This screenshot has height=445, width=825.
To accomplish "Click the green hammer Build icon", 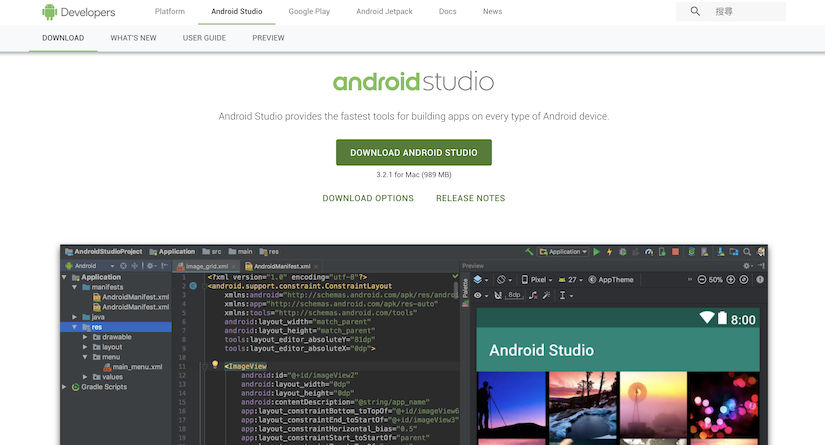I will coord(529,251).
